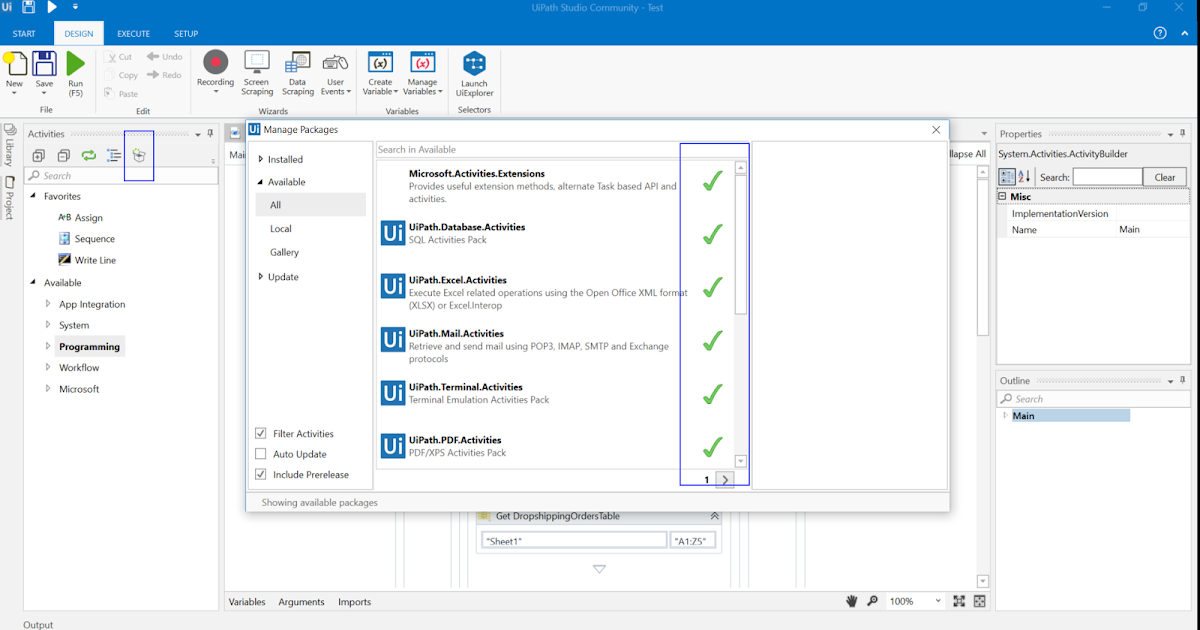Expand the Update section in Manage Packages
Viewport: 1200px width, 630px height.
[x=283, y=276]
